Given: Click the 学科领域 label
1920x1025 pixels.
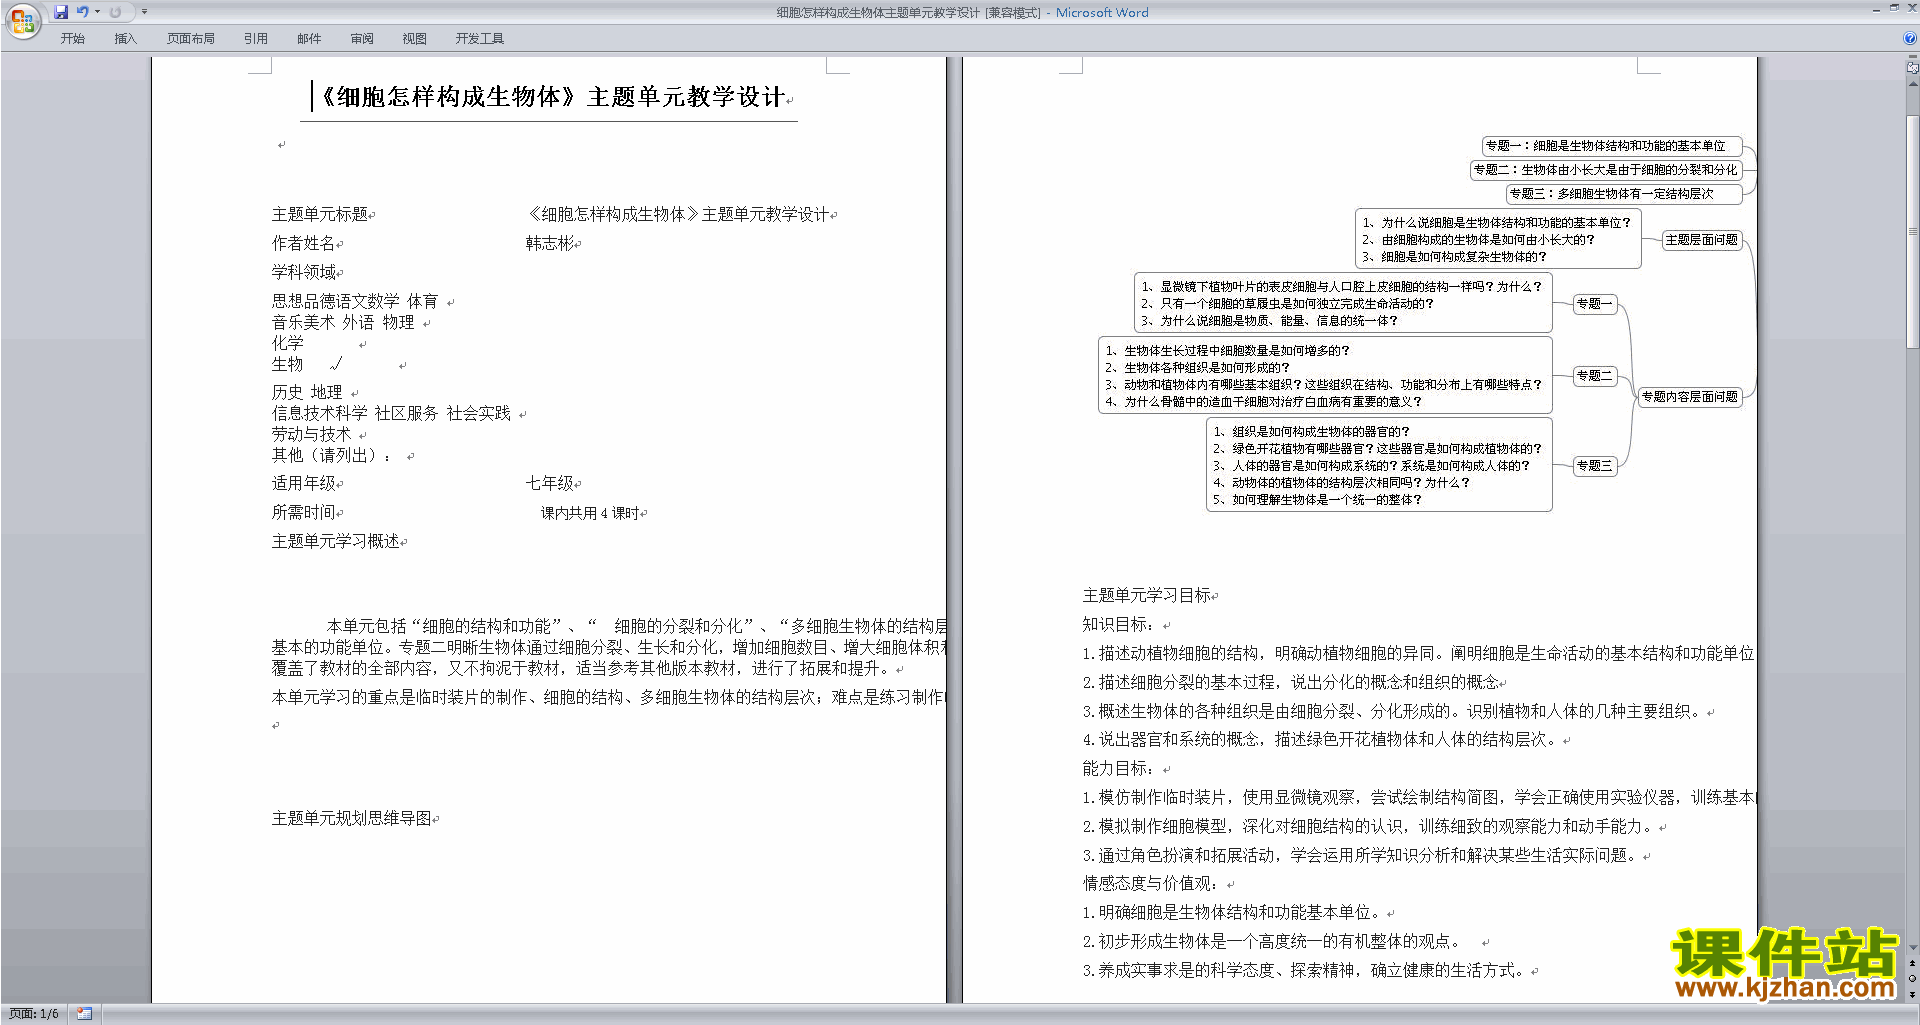Looking at the screenshot, I should coord(304,272).
